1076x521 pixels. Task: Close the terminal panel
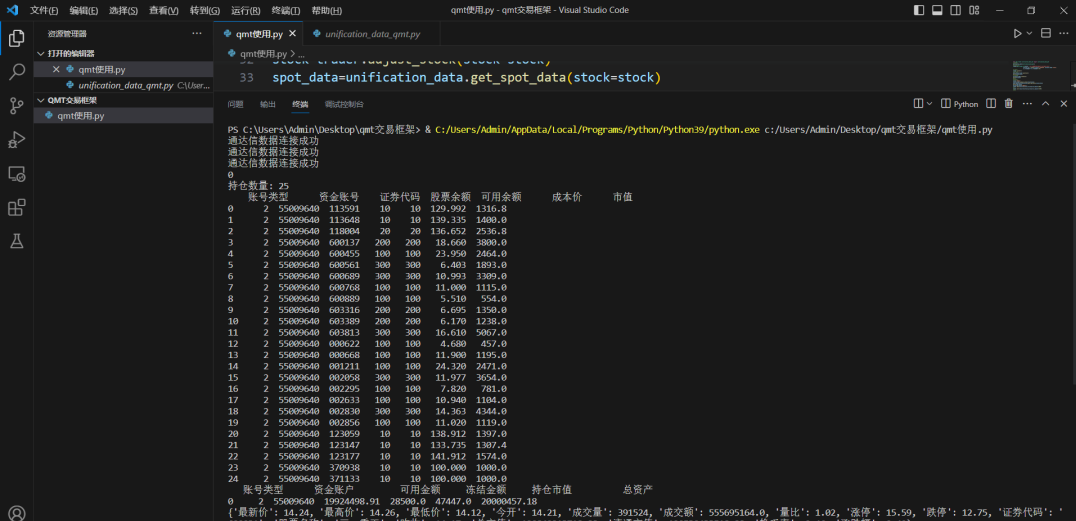pyautogui.click(x=1064, y=104)
